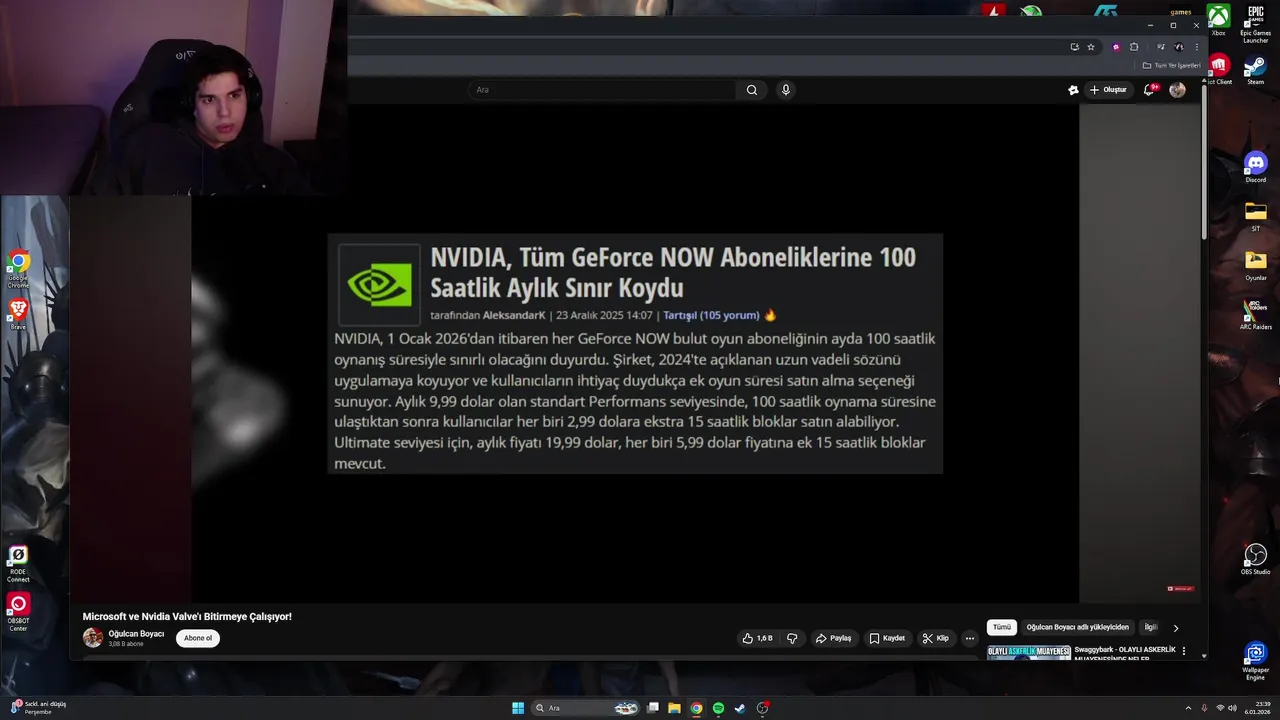Focus the YouTube Ara search field
The width and height of the screenshot is (1280, 720).
point(604,90)
